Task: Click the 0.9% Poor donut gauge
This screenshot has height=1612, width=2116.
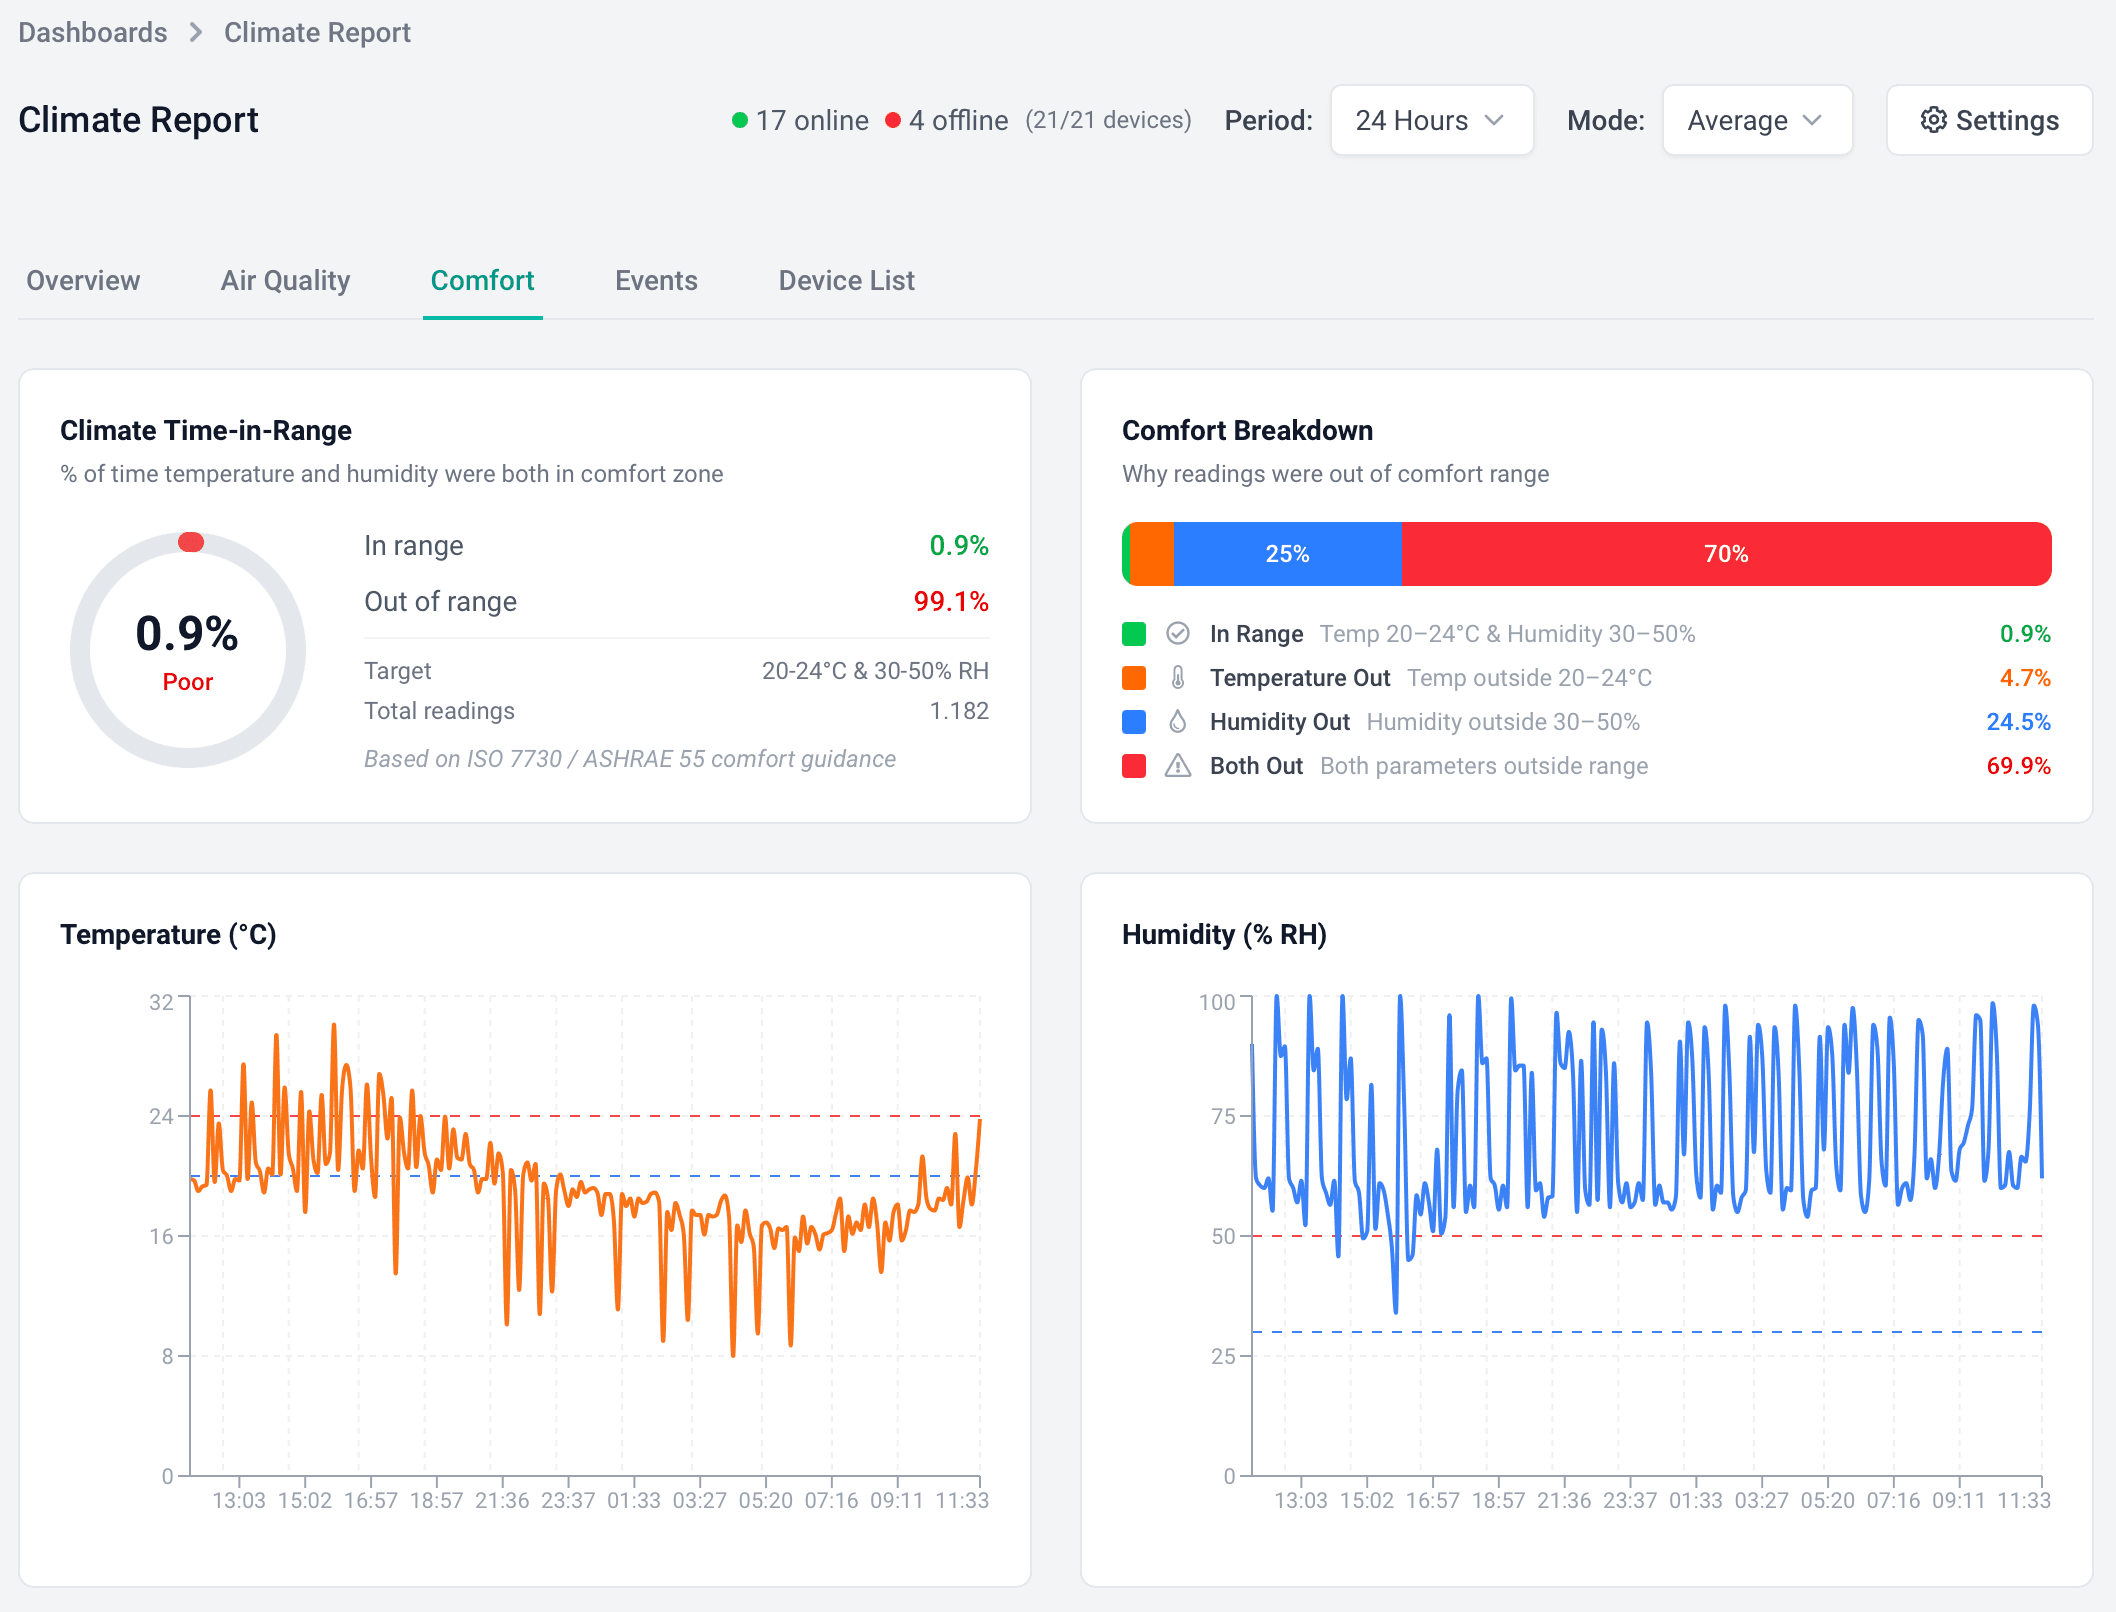Action: point(188,650)
